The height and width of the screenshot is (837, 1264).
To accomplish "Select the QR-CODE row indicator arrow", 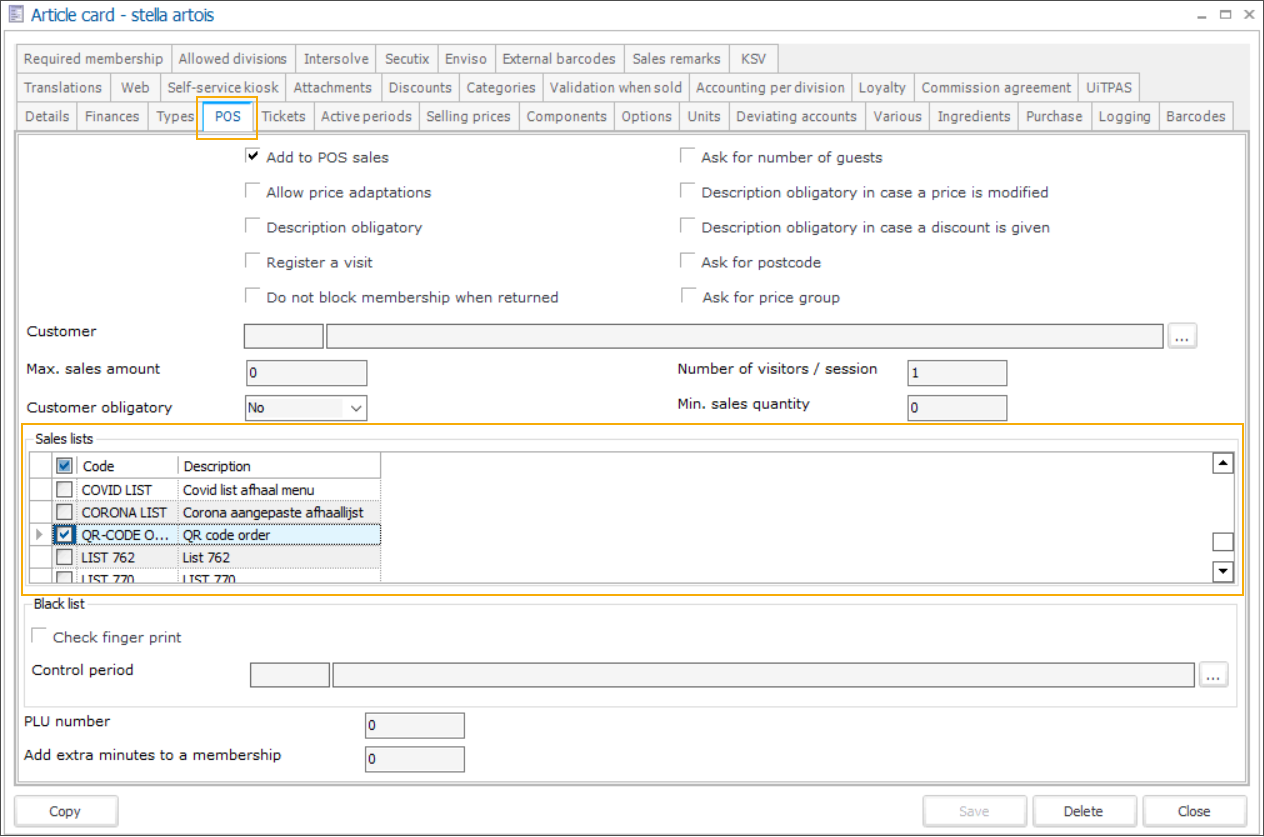I will (40, 535).
